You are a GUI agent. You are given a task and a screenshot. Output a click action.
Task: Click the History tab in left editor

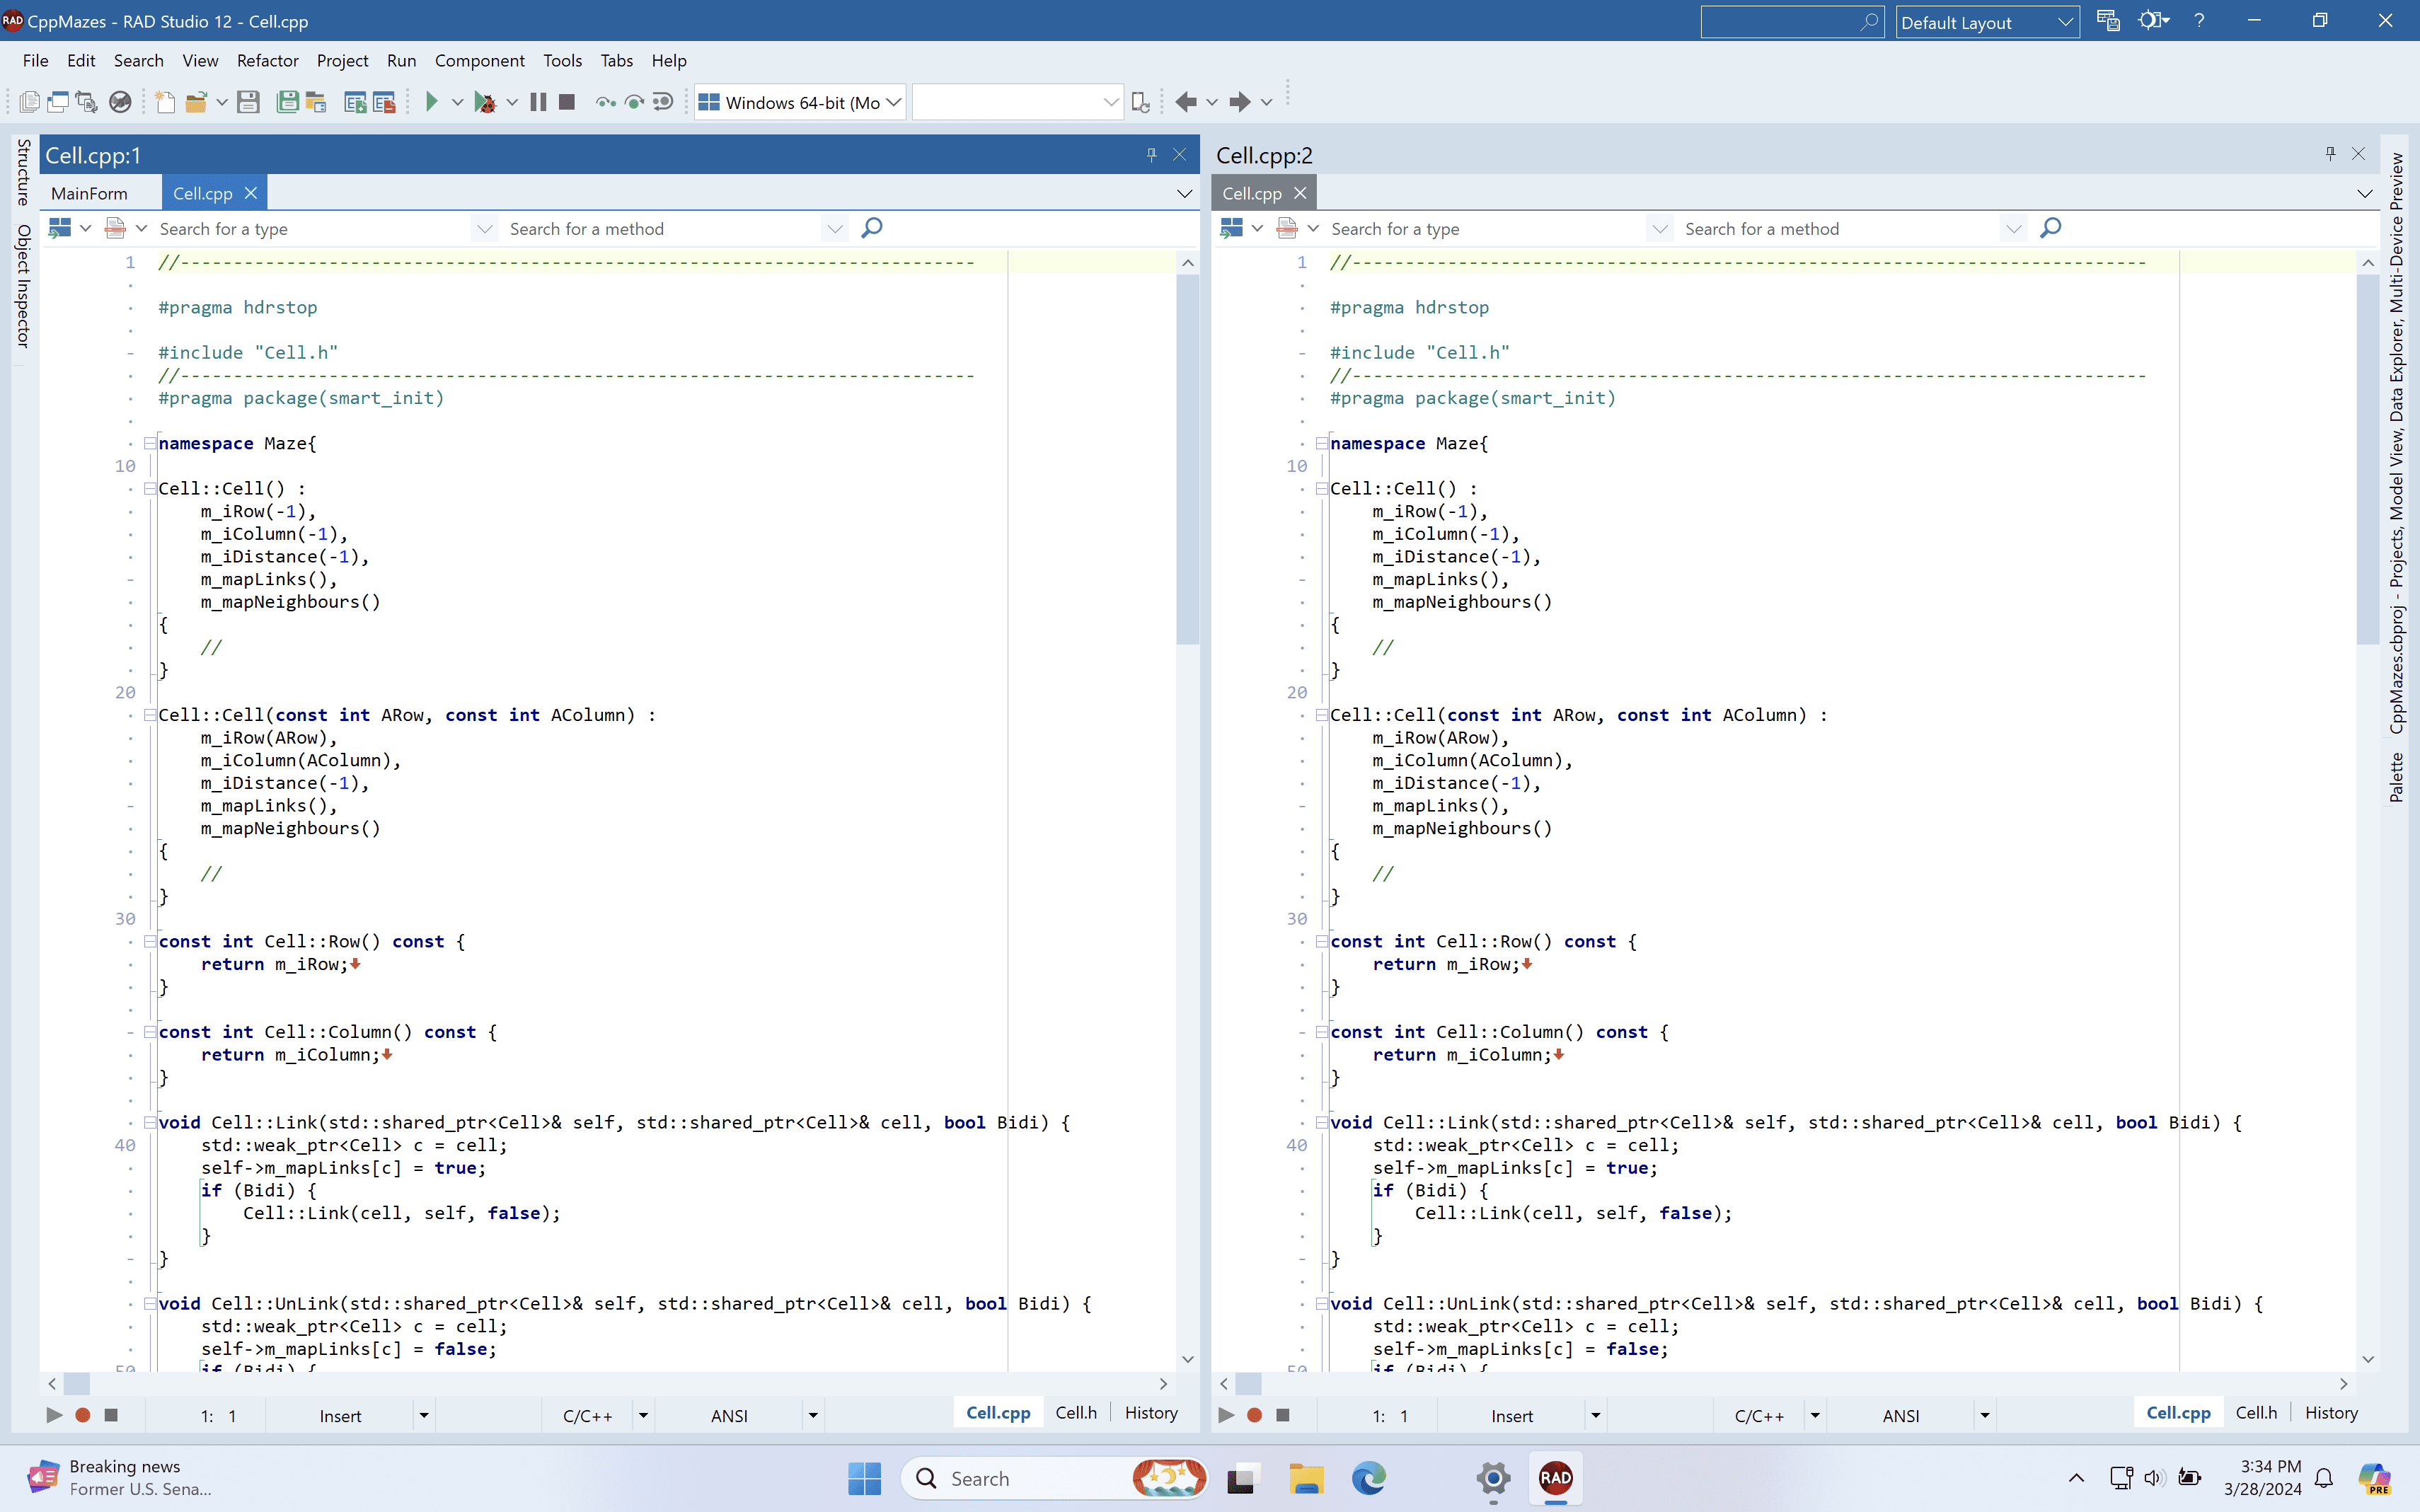coord(1150,1413)
